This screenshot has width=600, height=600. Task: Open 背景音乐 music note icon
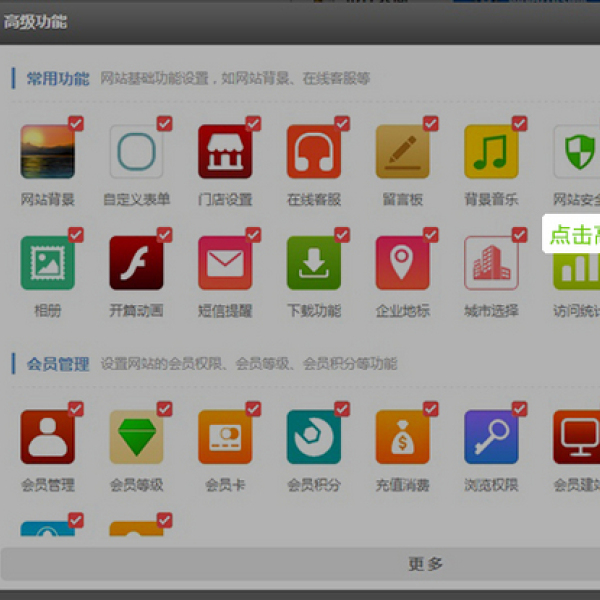coord(491,152)
